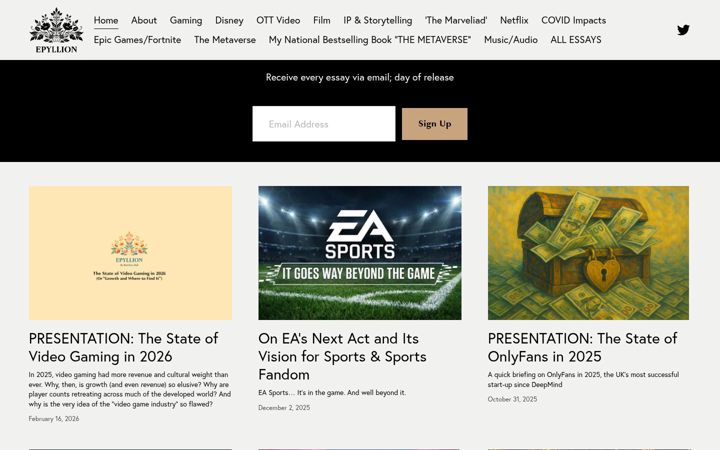The height and width of the screenshot is (450, 720).
Task: Navigate to Music/Audio
Action: [x=511, y=39]
